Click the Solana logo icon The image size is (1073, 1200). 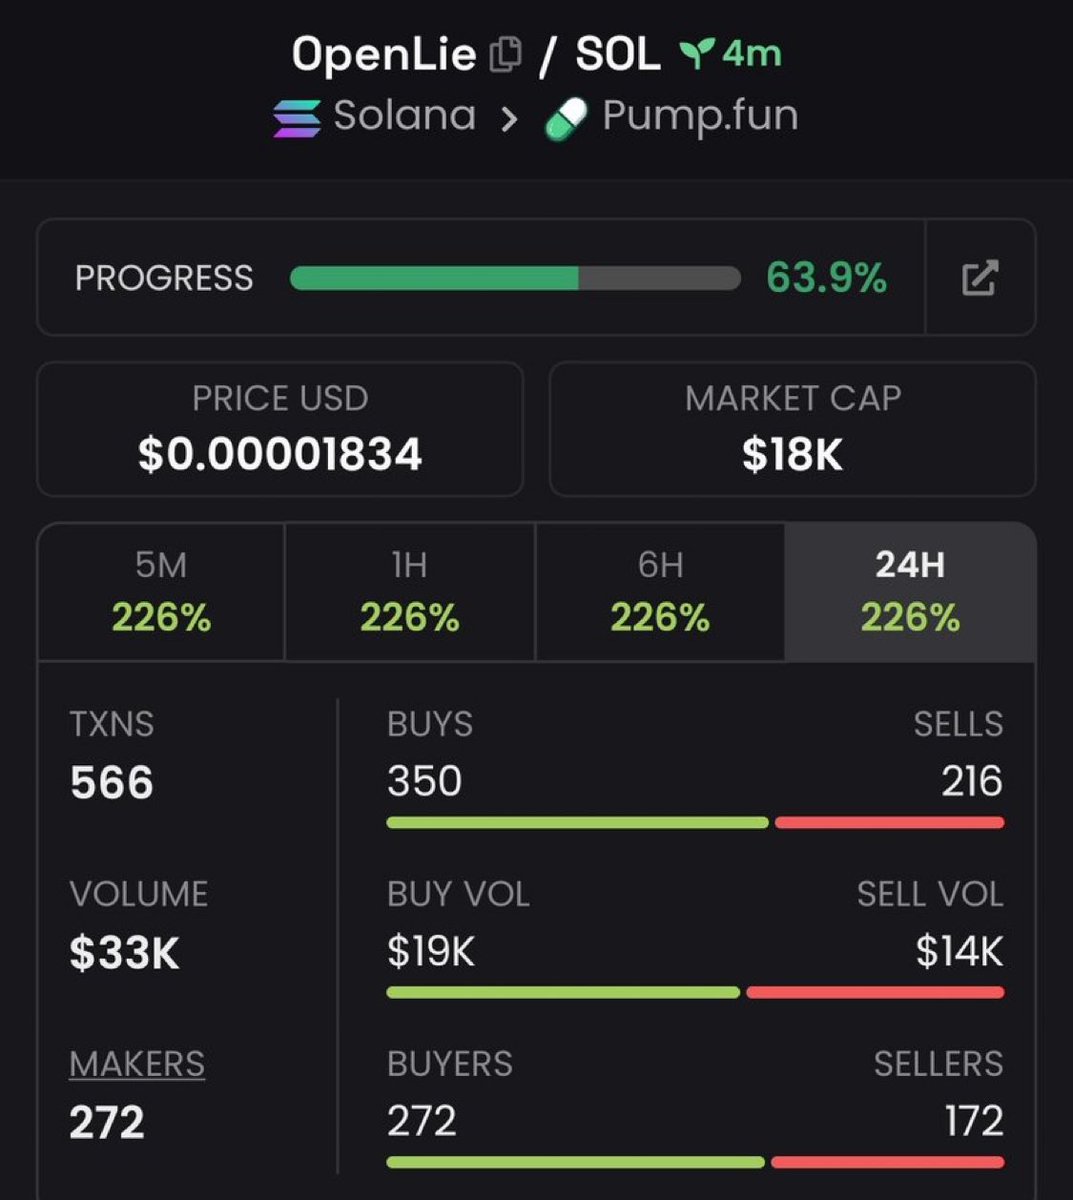click(x=297, y=118)
